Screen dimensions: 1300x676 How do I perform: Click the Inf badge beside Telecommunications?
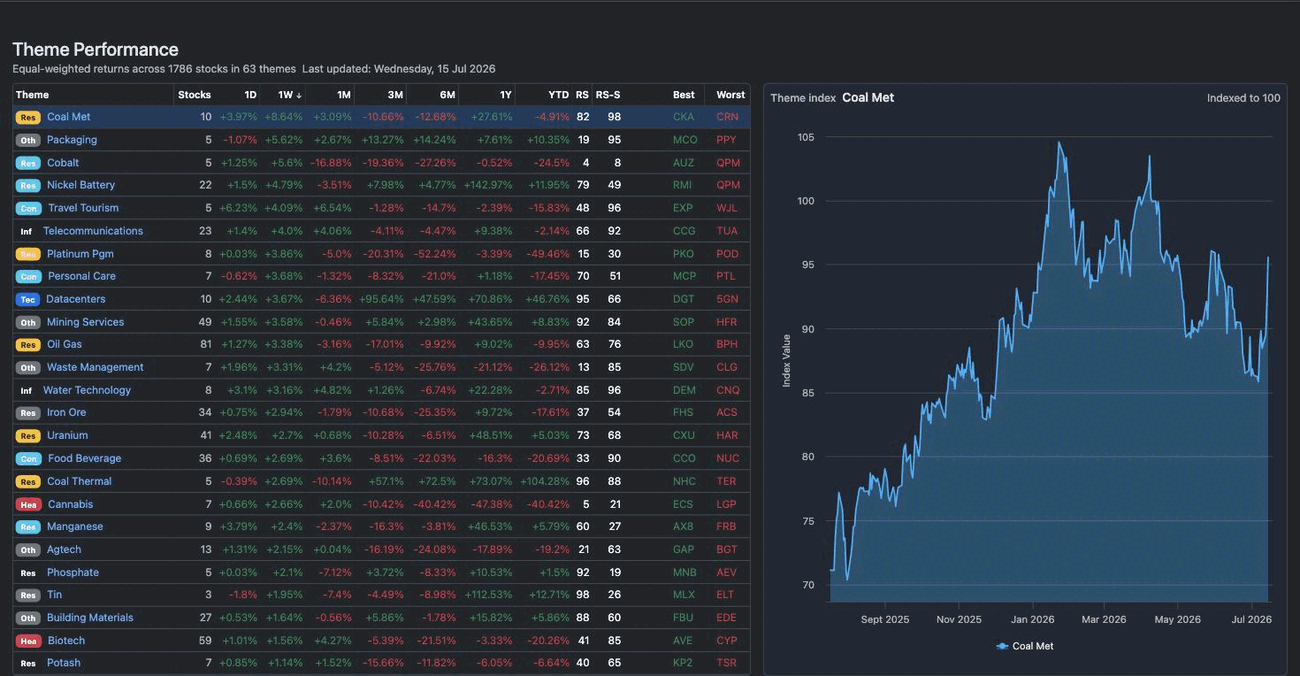point(26,231)
